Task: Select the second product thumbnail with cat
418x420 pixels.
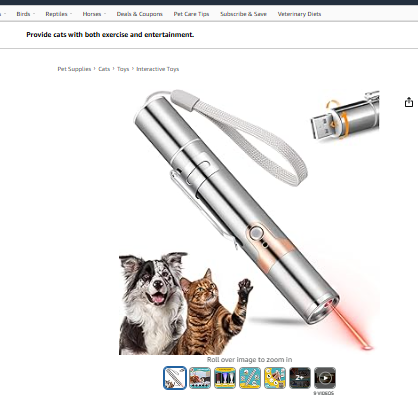Action: (200, 378)
